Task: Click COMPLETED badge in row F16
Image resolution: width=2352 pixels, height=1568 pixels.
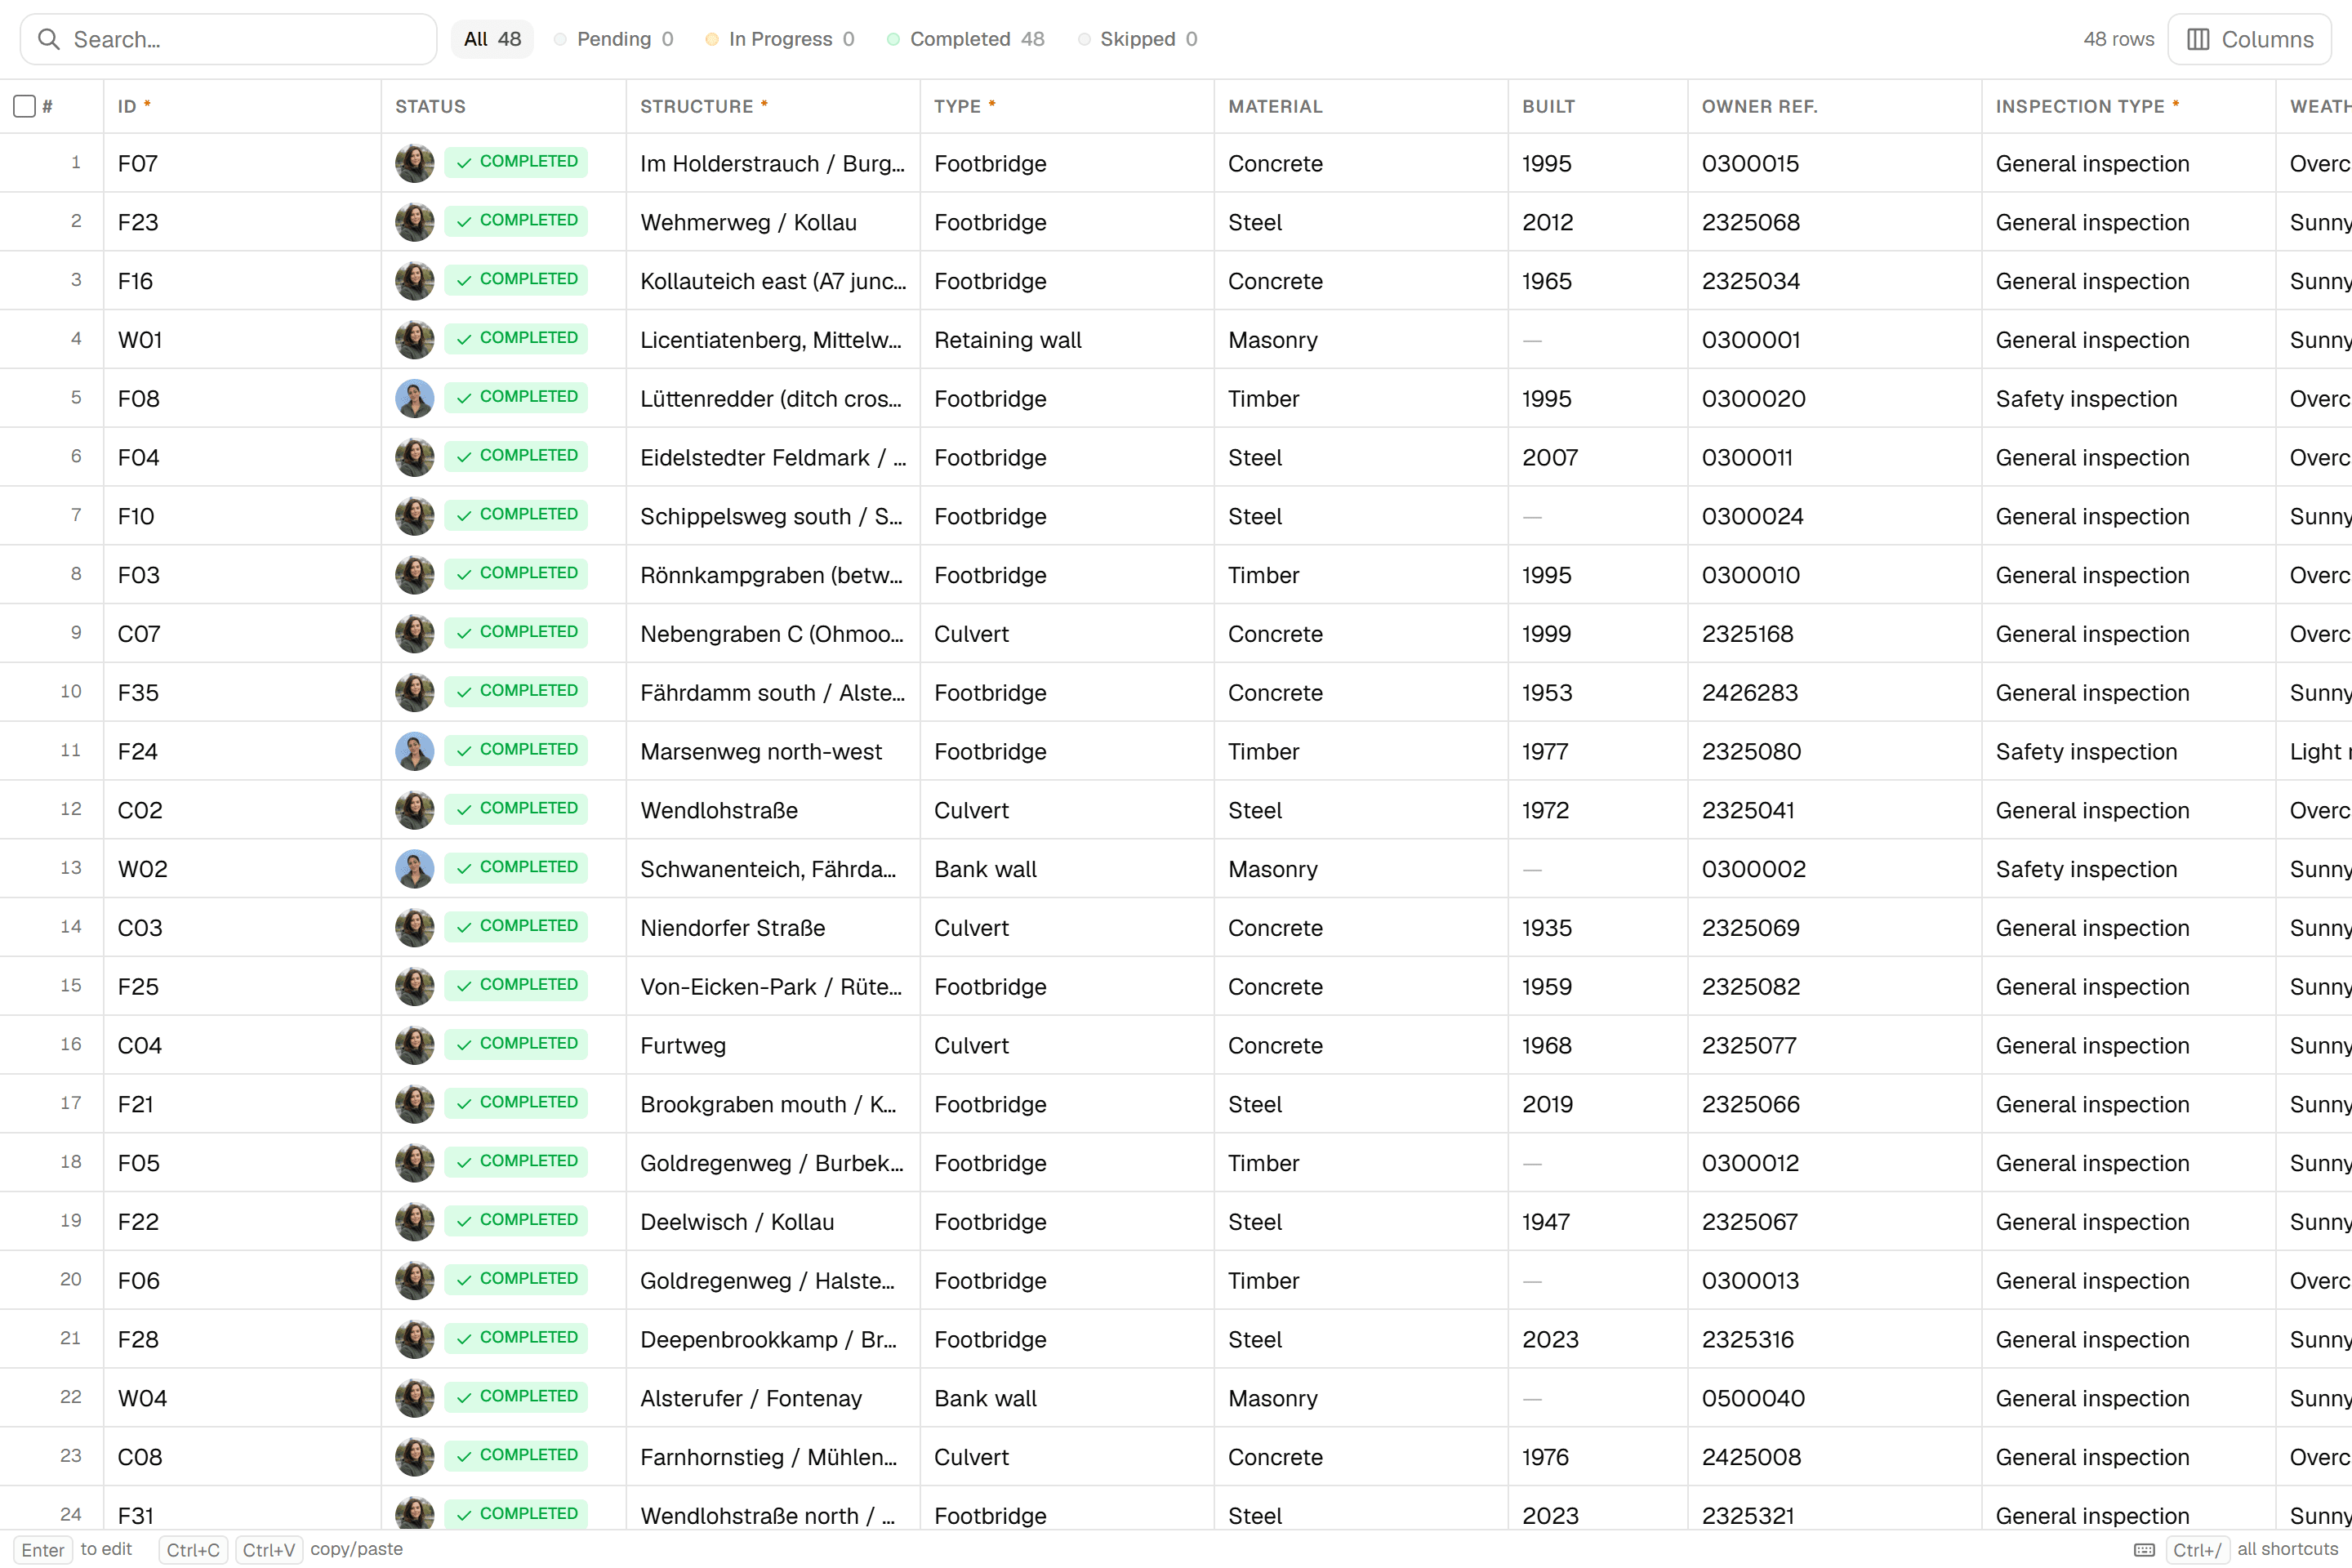Action: 516,280
